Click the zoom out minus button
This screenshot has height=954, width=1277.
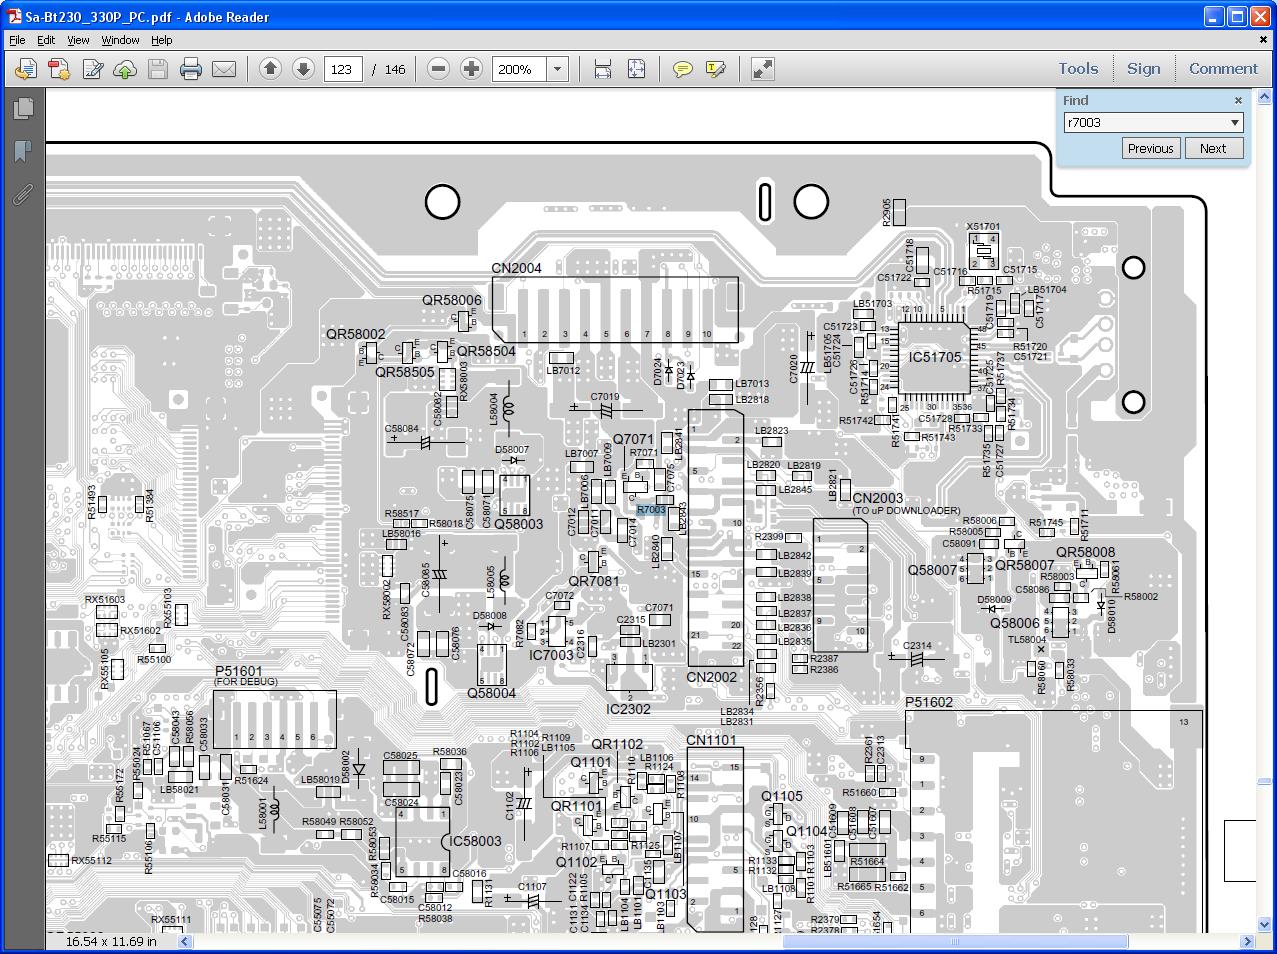(x=438, y=69)
